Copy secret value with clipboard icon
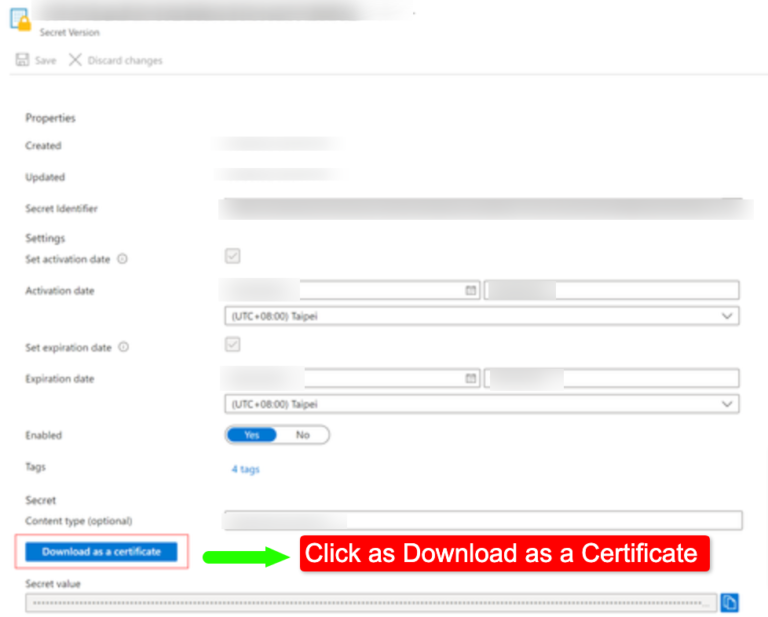The width and height of the screenshot is (768, 617). pyautogui.click(x=730, y=602)
